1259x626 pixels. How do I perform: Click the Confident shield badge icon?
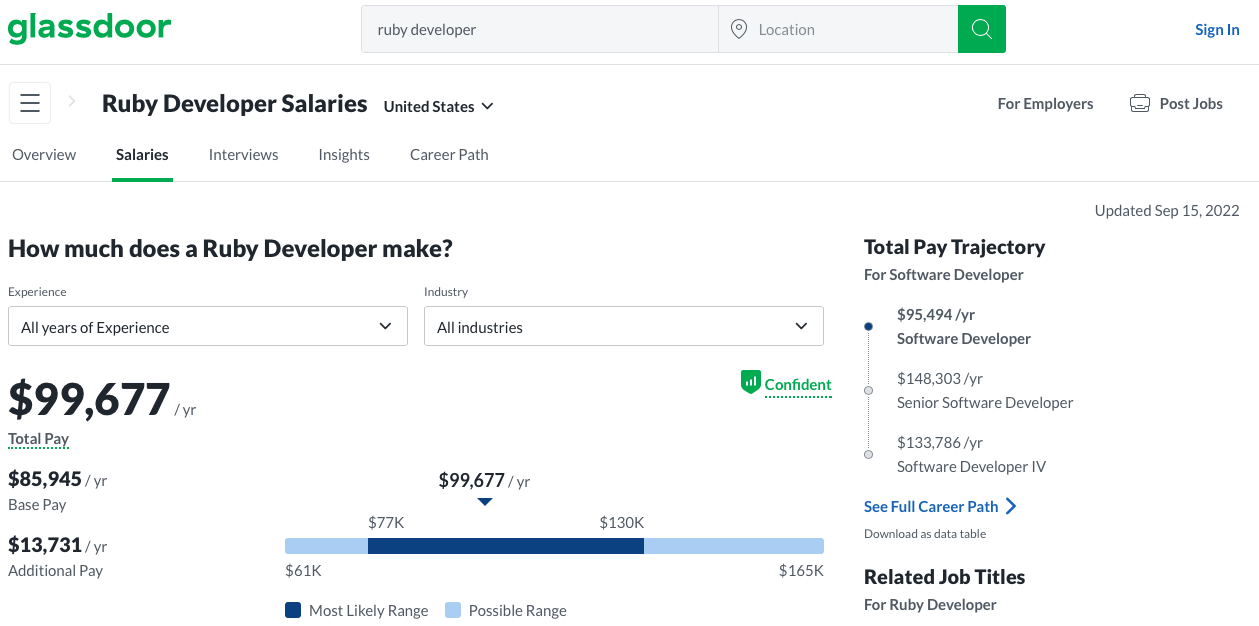(751, 382)
